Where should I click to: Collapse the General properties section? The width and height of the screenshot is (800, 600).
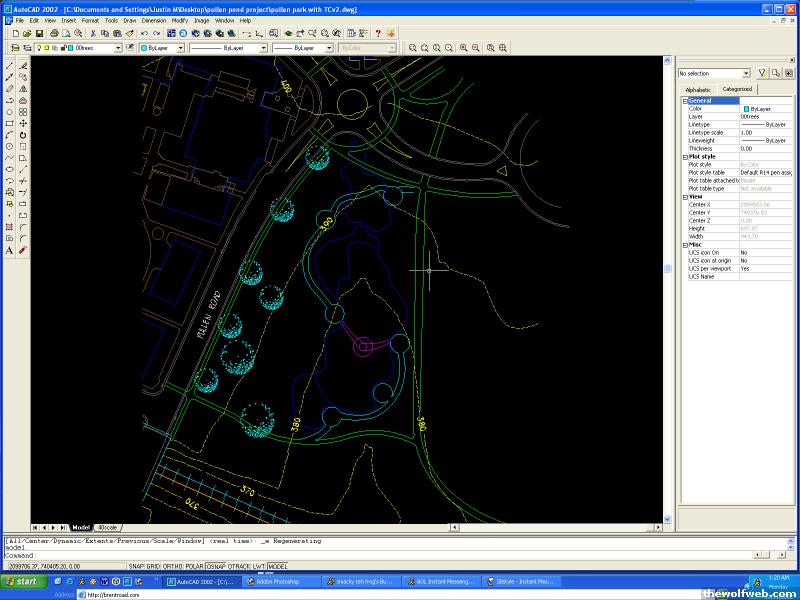pyautogui.click(x=685, y=100)
